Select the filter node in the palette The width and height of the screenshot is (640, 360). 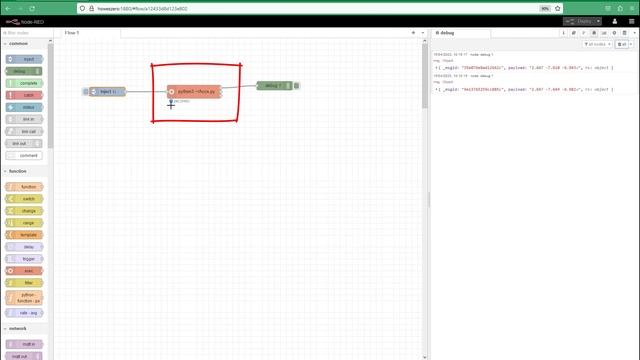point(24,283)
